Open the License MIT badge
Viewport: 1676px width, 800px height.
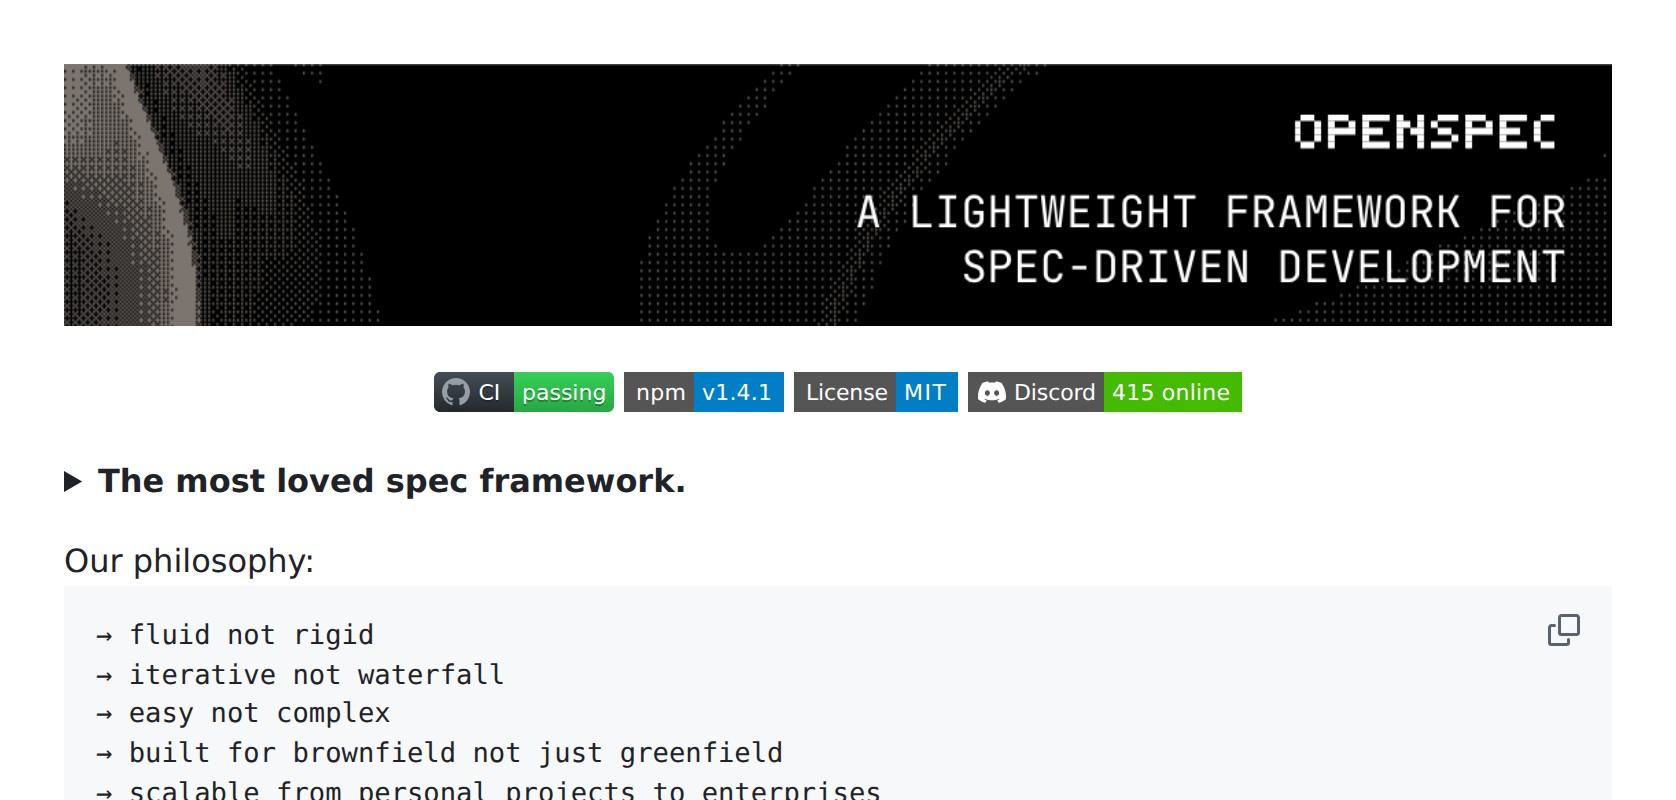[x=876, y=392]
